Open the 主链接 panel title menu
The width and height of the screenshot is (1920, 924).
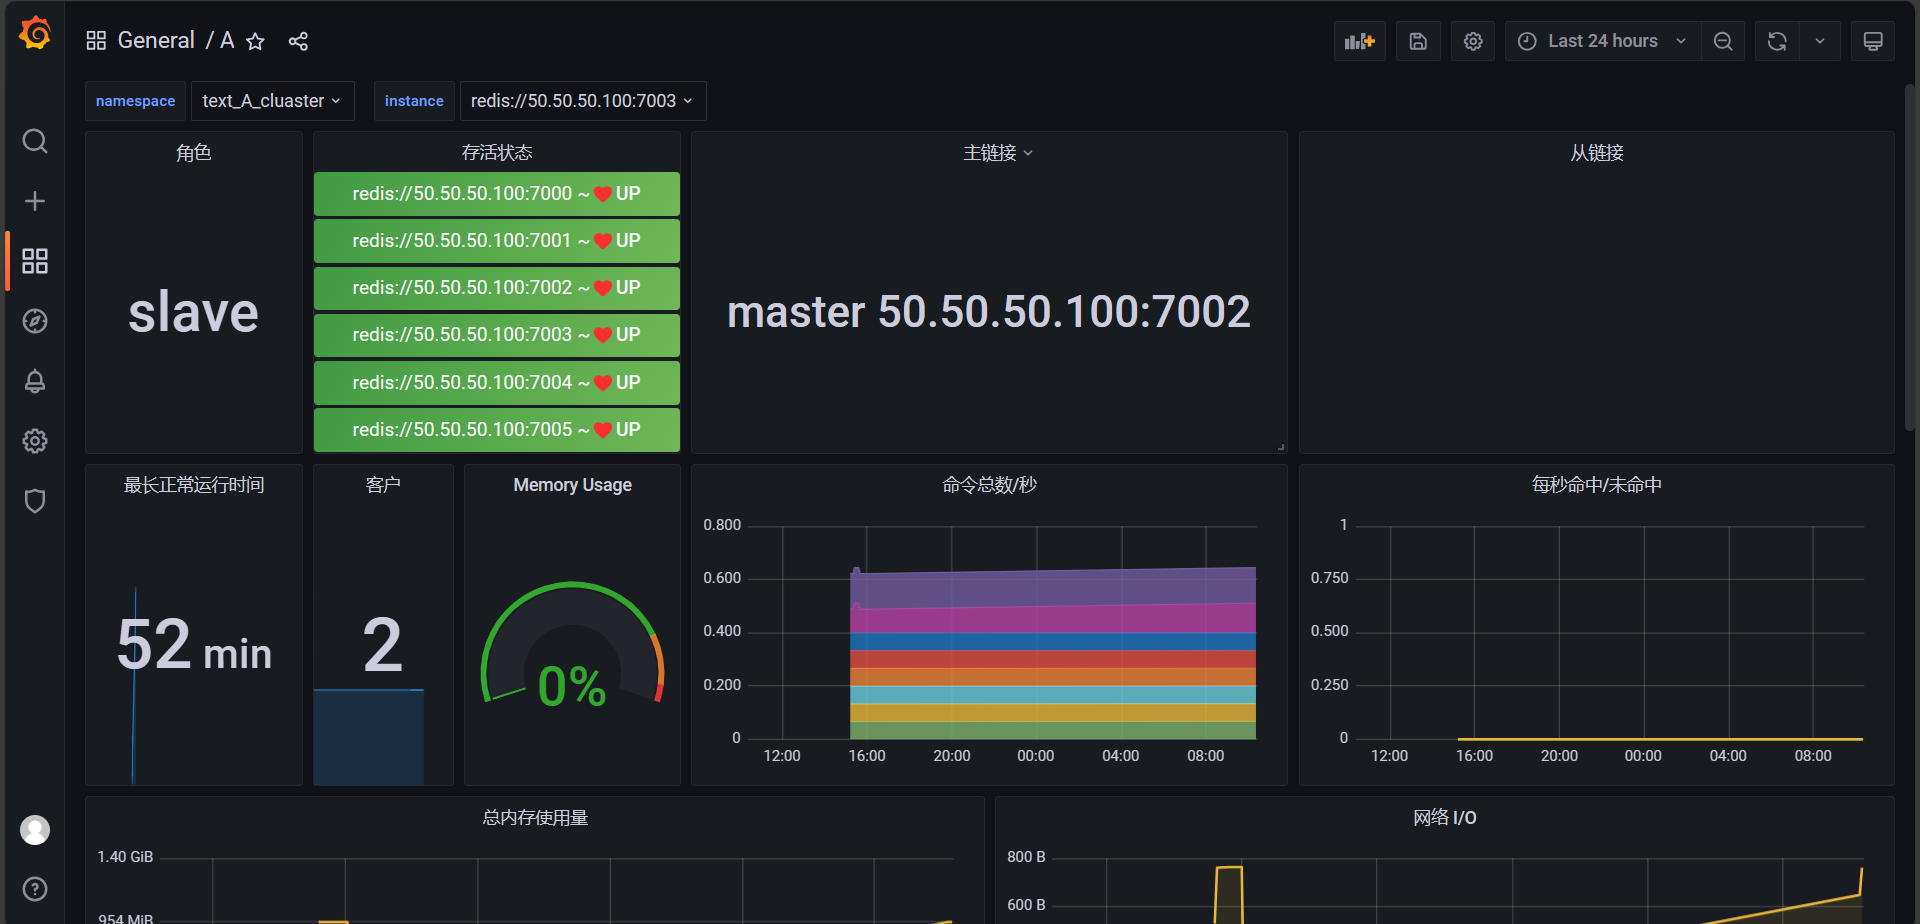point(998,153)
